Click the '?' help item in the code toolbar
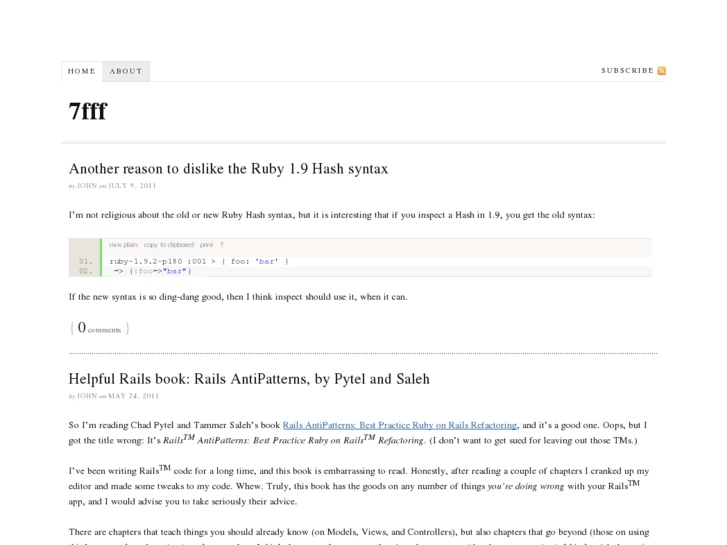This screenshot has height=545, width=727. 222,245
